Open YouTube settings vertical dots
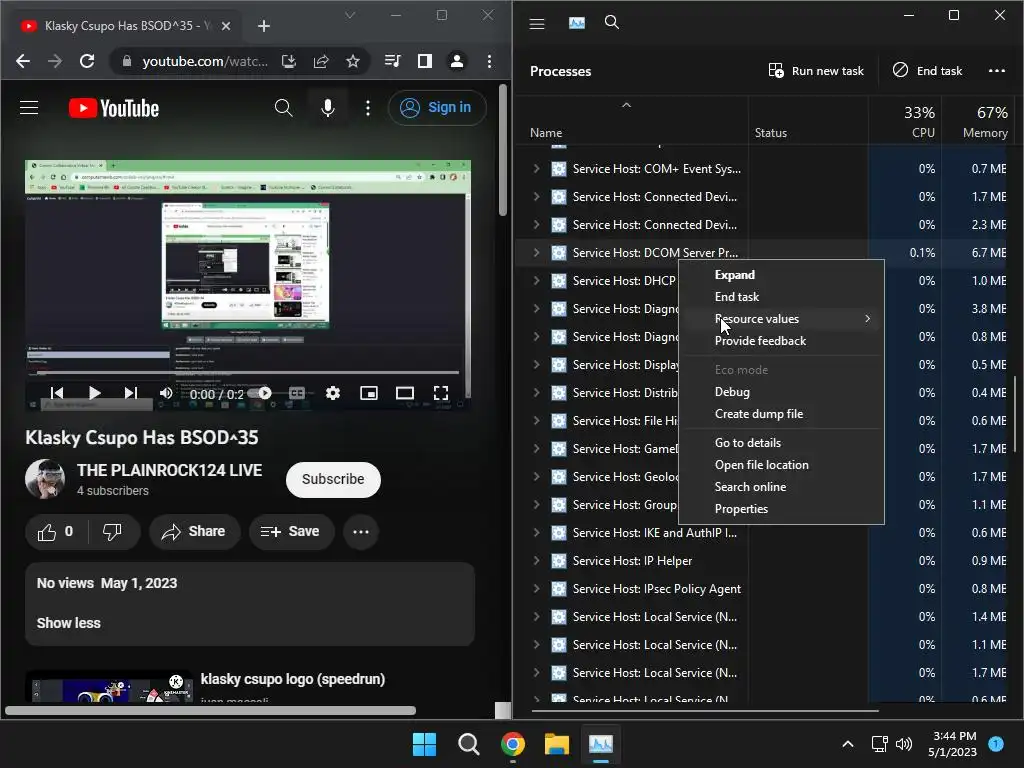This screenshot has width=1024, height=768. coord(368,108)
